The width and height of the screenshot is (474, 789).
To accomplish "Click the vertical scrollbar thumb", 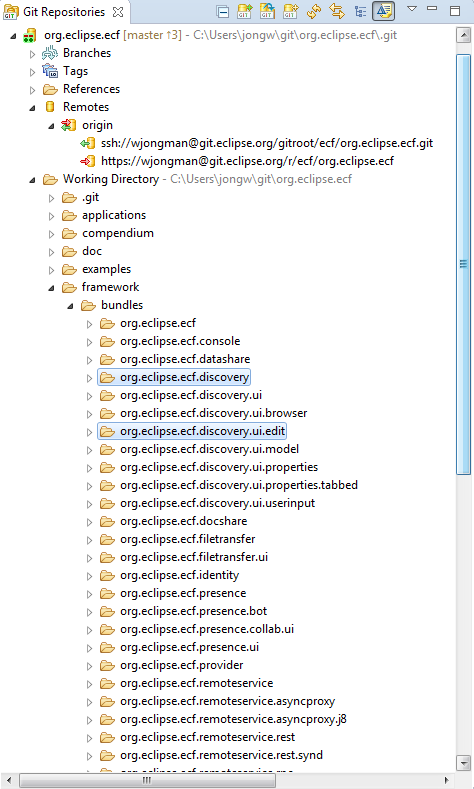I will [x=463, y=264].
